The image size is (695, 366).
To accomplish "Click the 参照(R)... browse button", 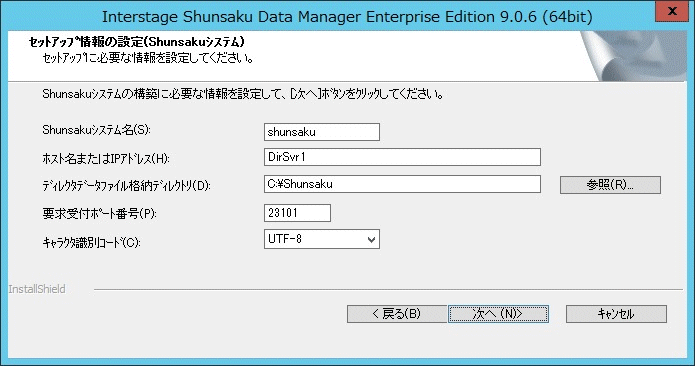I will [x=610, y=185].
